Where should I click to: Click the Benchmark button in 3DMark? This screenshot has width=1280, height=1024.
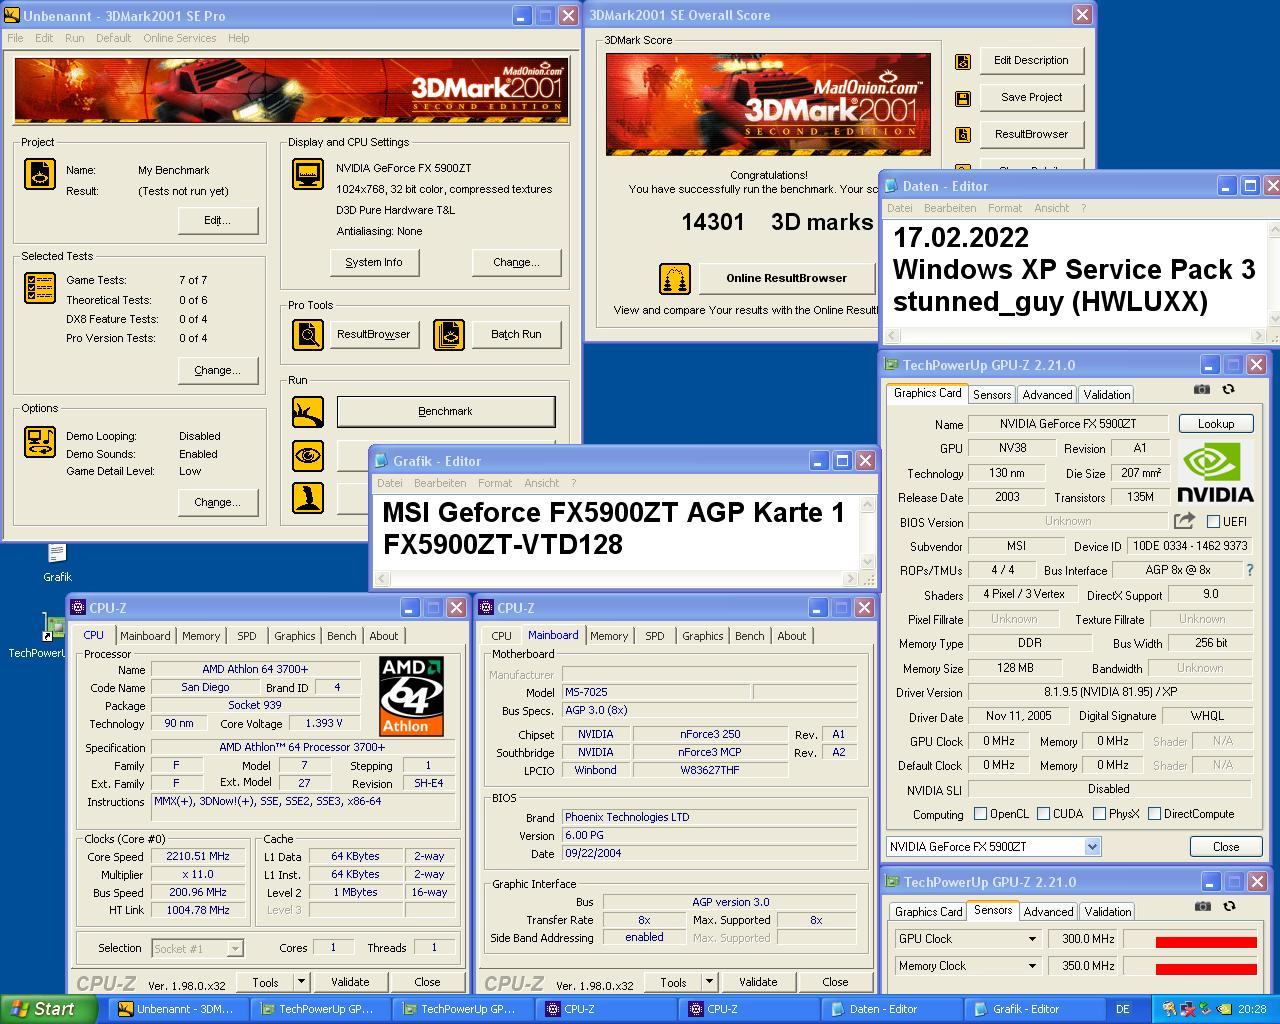pyautogui.click(x=445, y=411)
